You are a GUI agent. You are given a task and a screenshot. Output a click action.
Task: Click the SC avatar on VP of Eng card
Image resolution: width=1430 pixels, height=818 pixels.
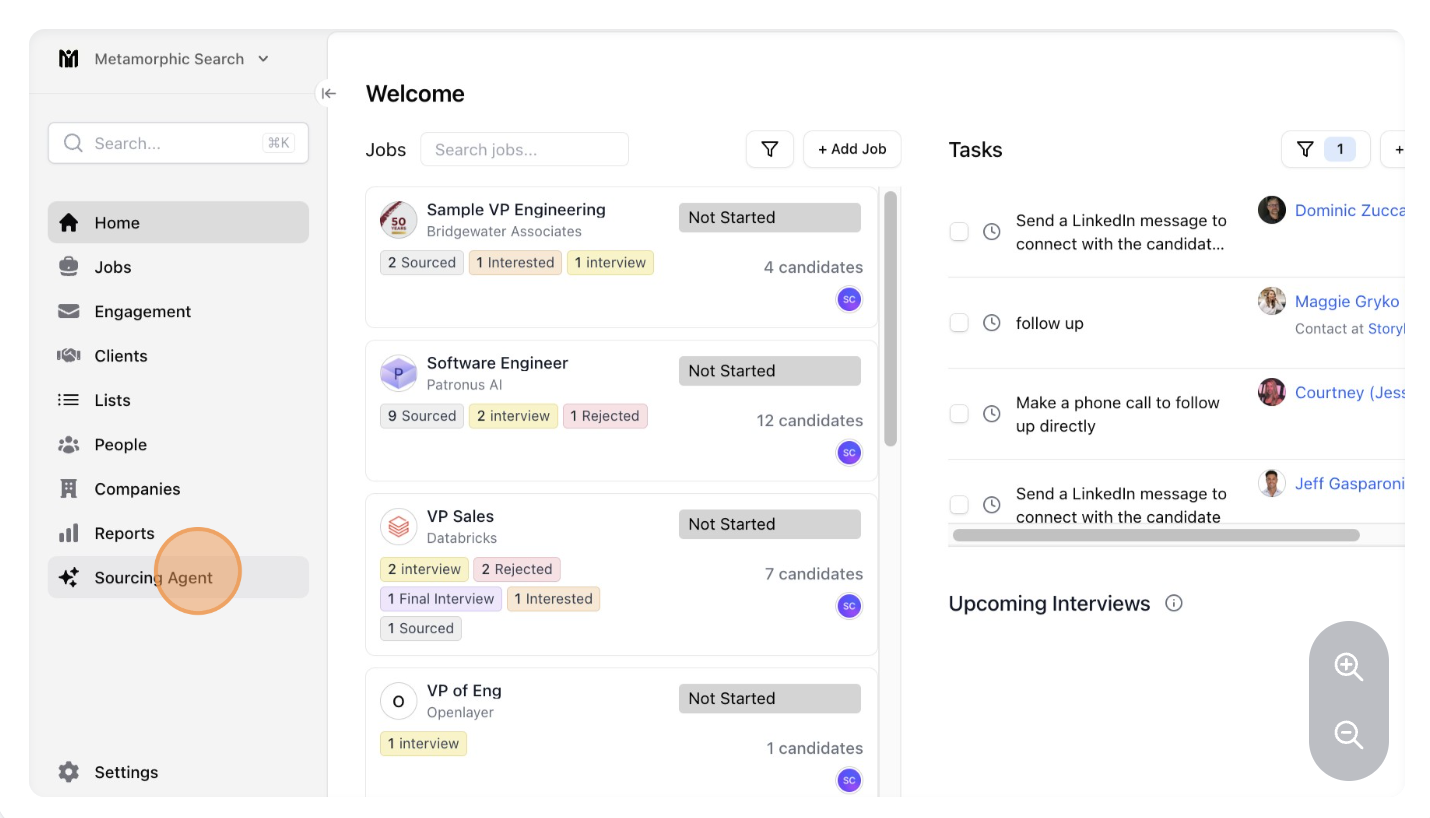(849, 780)
